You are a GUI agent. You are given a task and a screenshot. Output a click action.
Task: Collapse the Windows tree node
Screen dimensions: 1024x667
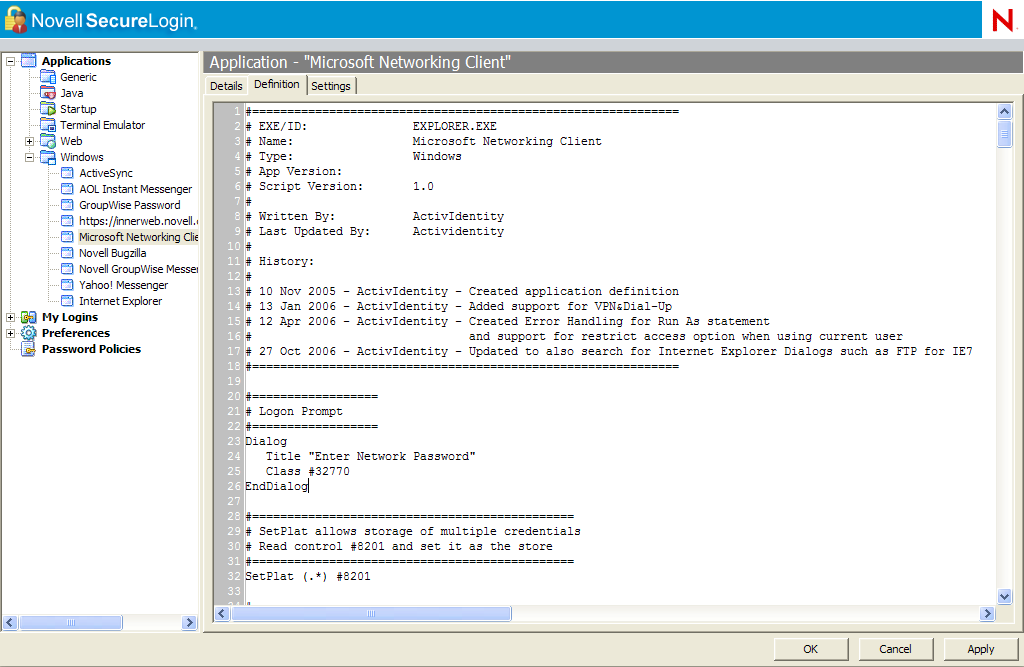tap(29, 157)
